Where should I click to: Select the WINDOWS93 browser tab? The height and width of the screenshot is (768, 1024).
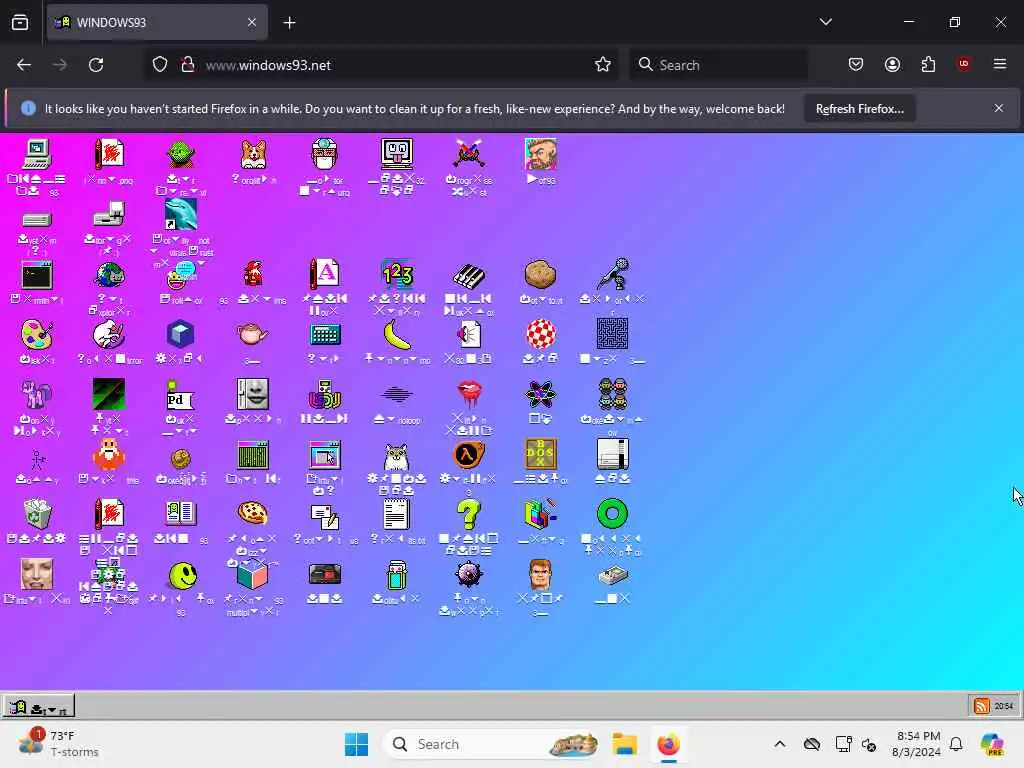point(157,22)
